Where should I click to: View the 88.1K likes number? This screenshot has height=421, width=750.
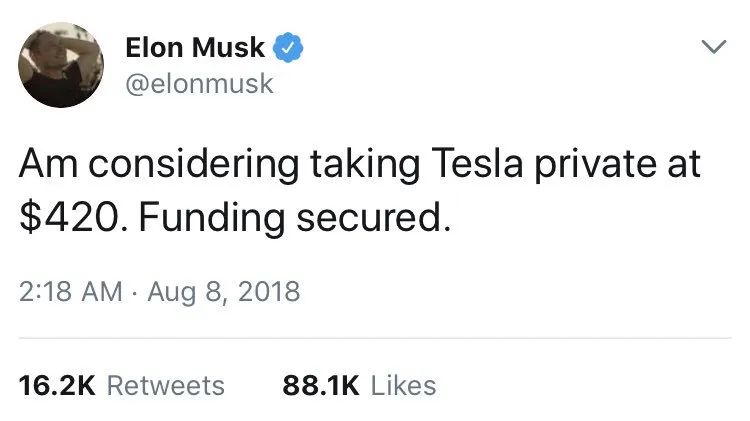(x=320, y=386)
